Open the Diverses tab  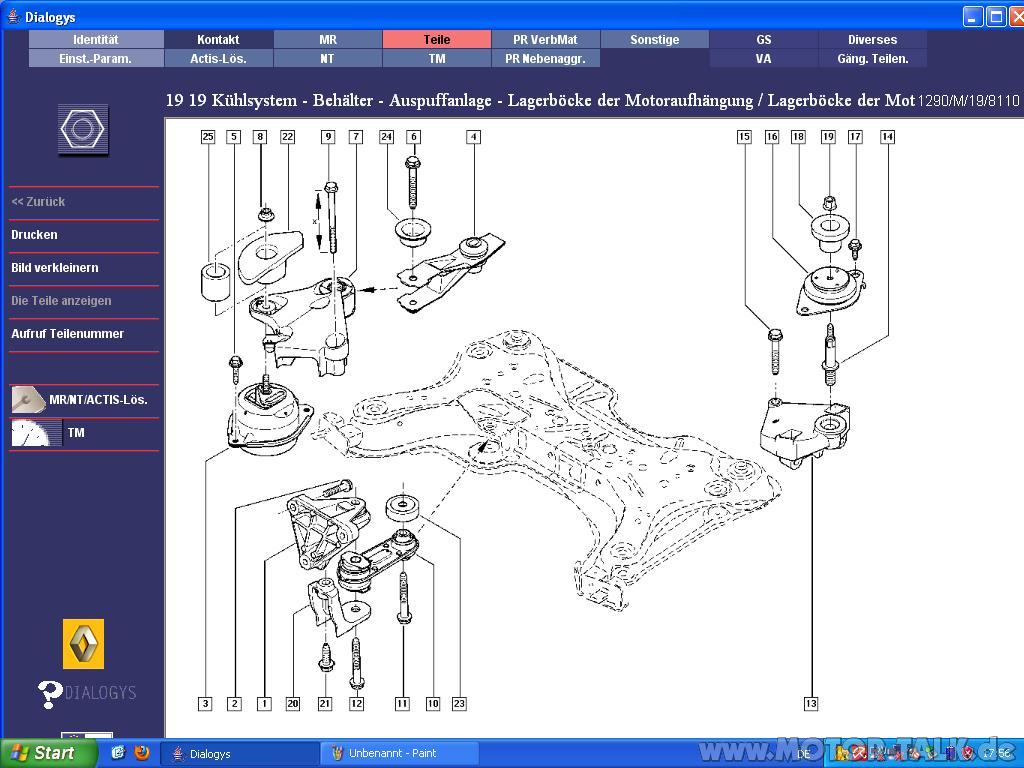point(872,39)
